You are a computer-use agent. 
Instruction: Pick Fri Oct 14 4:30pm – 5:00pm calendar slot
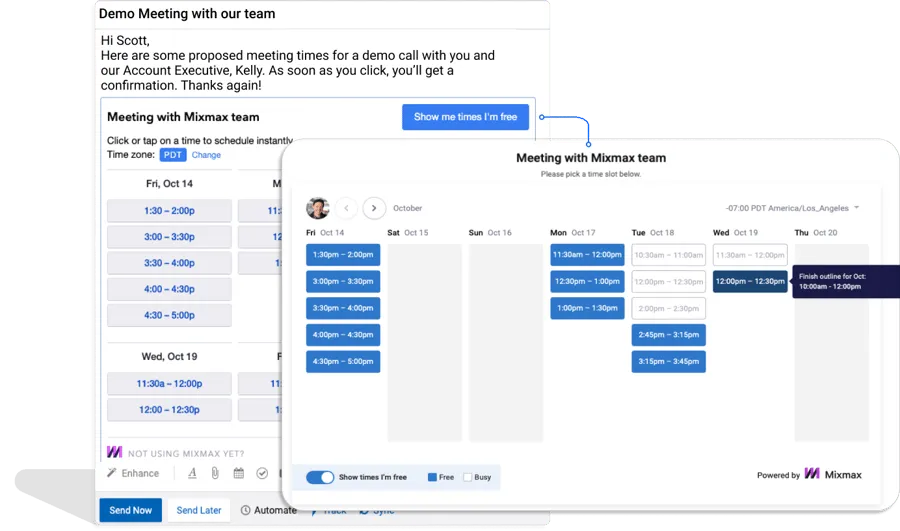(343, 361)
